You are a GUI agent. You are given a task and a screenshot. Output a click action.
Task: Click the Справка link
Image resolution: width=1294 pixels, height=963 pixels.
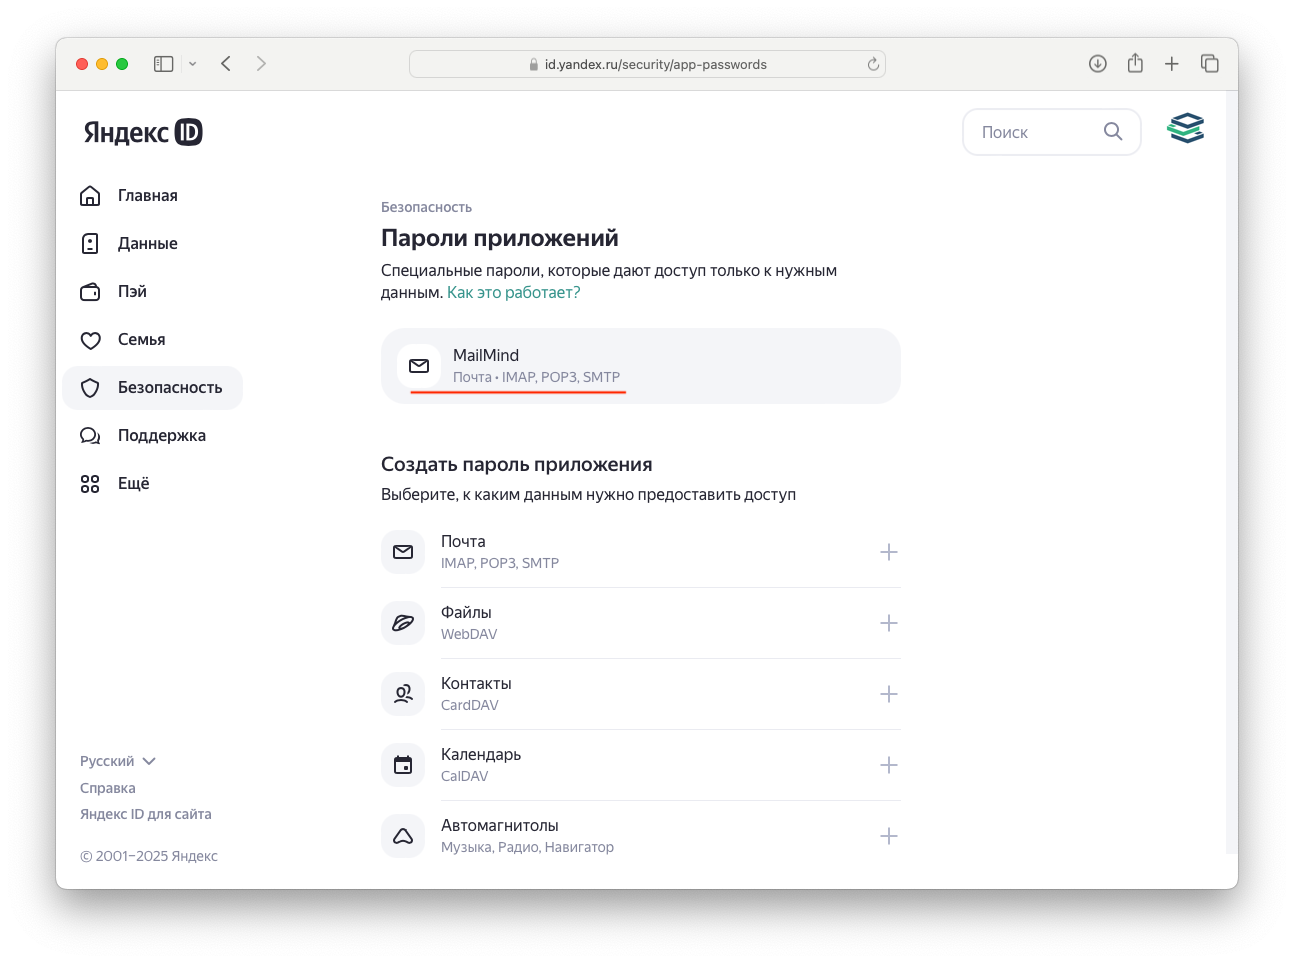tap(108, 787)
